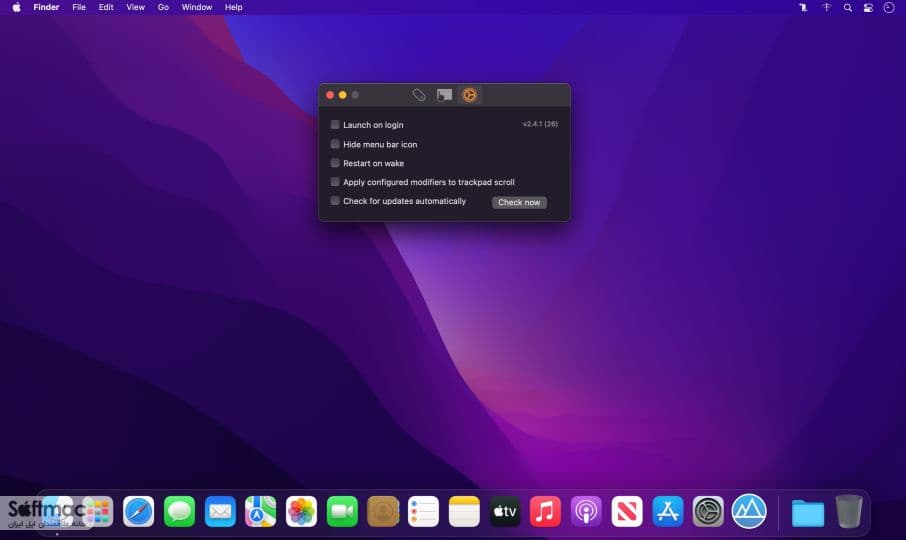This screenshot has width=906, height=540.
Task: Enable Apply configured modifiers to trackpad scroll
Action: (335, 182)
